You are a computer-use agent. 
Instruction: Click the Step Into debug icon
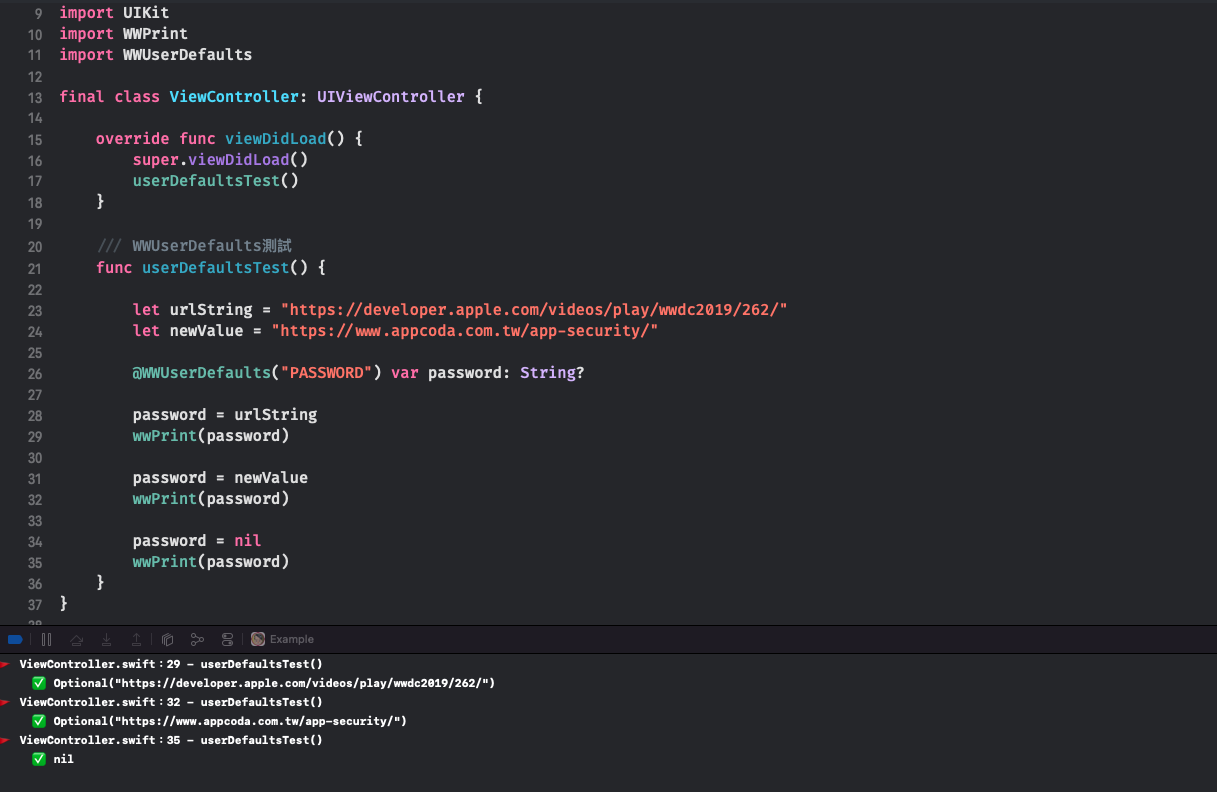pos(106,639)
